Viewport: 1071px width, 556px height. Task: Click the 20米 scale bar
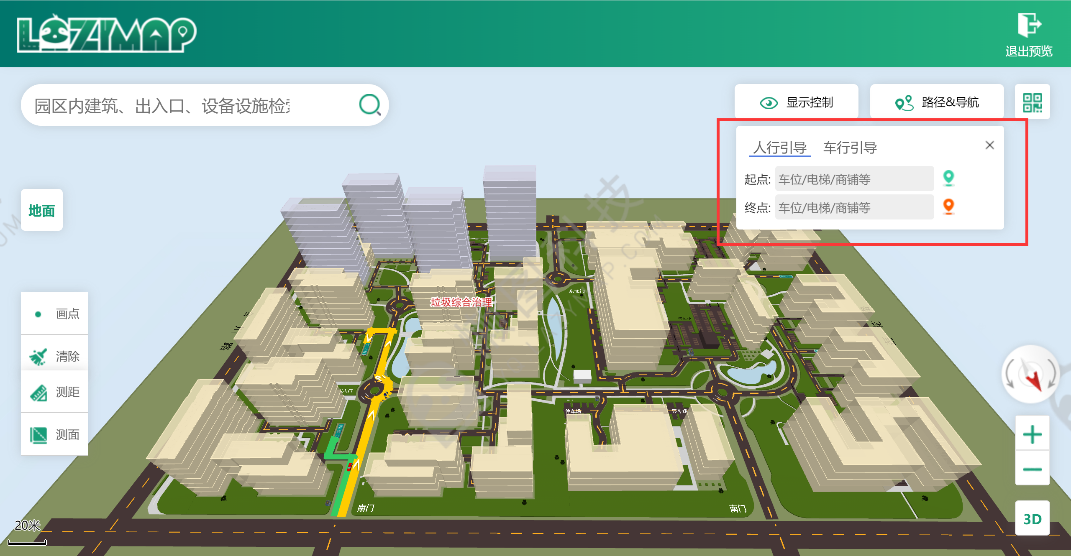click(x=27, y=533)
